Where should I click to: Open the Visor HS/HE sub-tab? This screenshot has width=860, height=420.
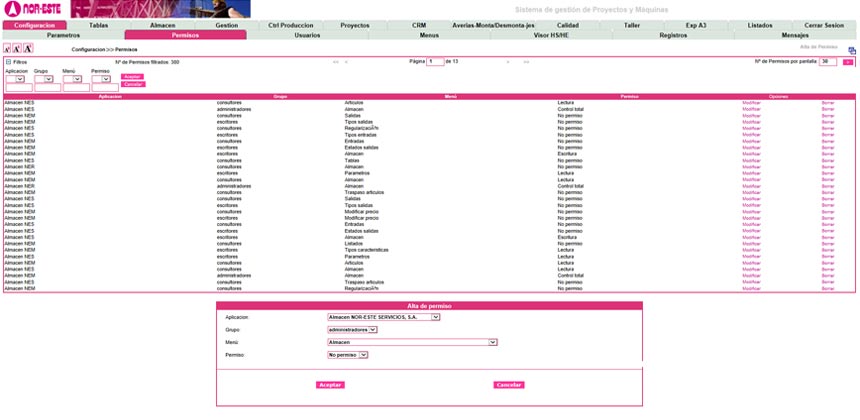(x=551, y=35)
